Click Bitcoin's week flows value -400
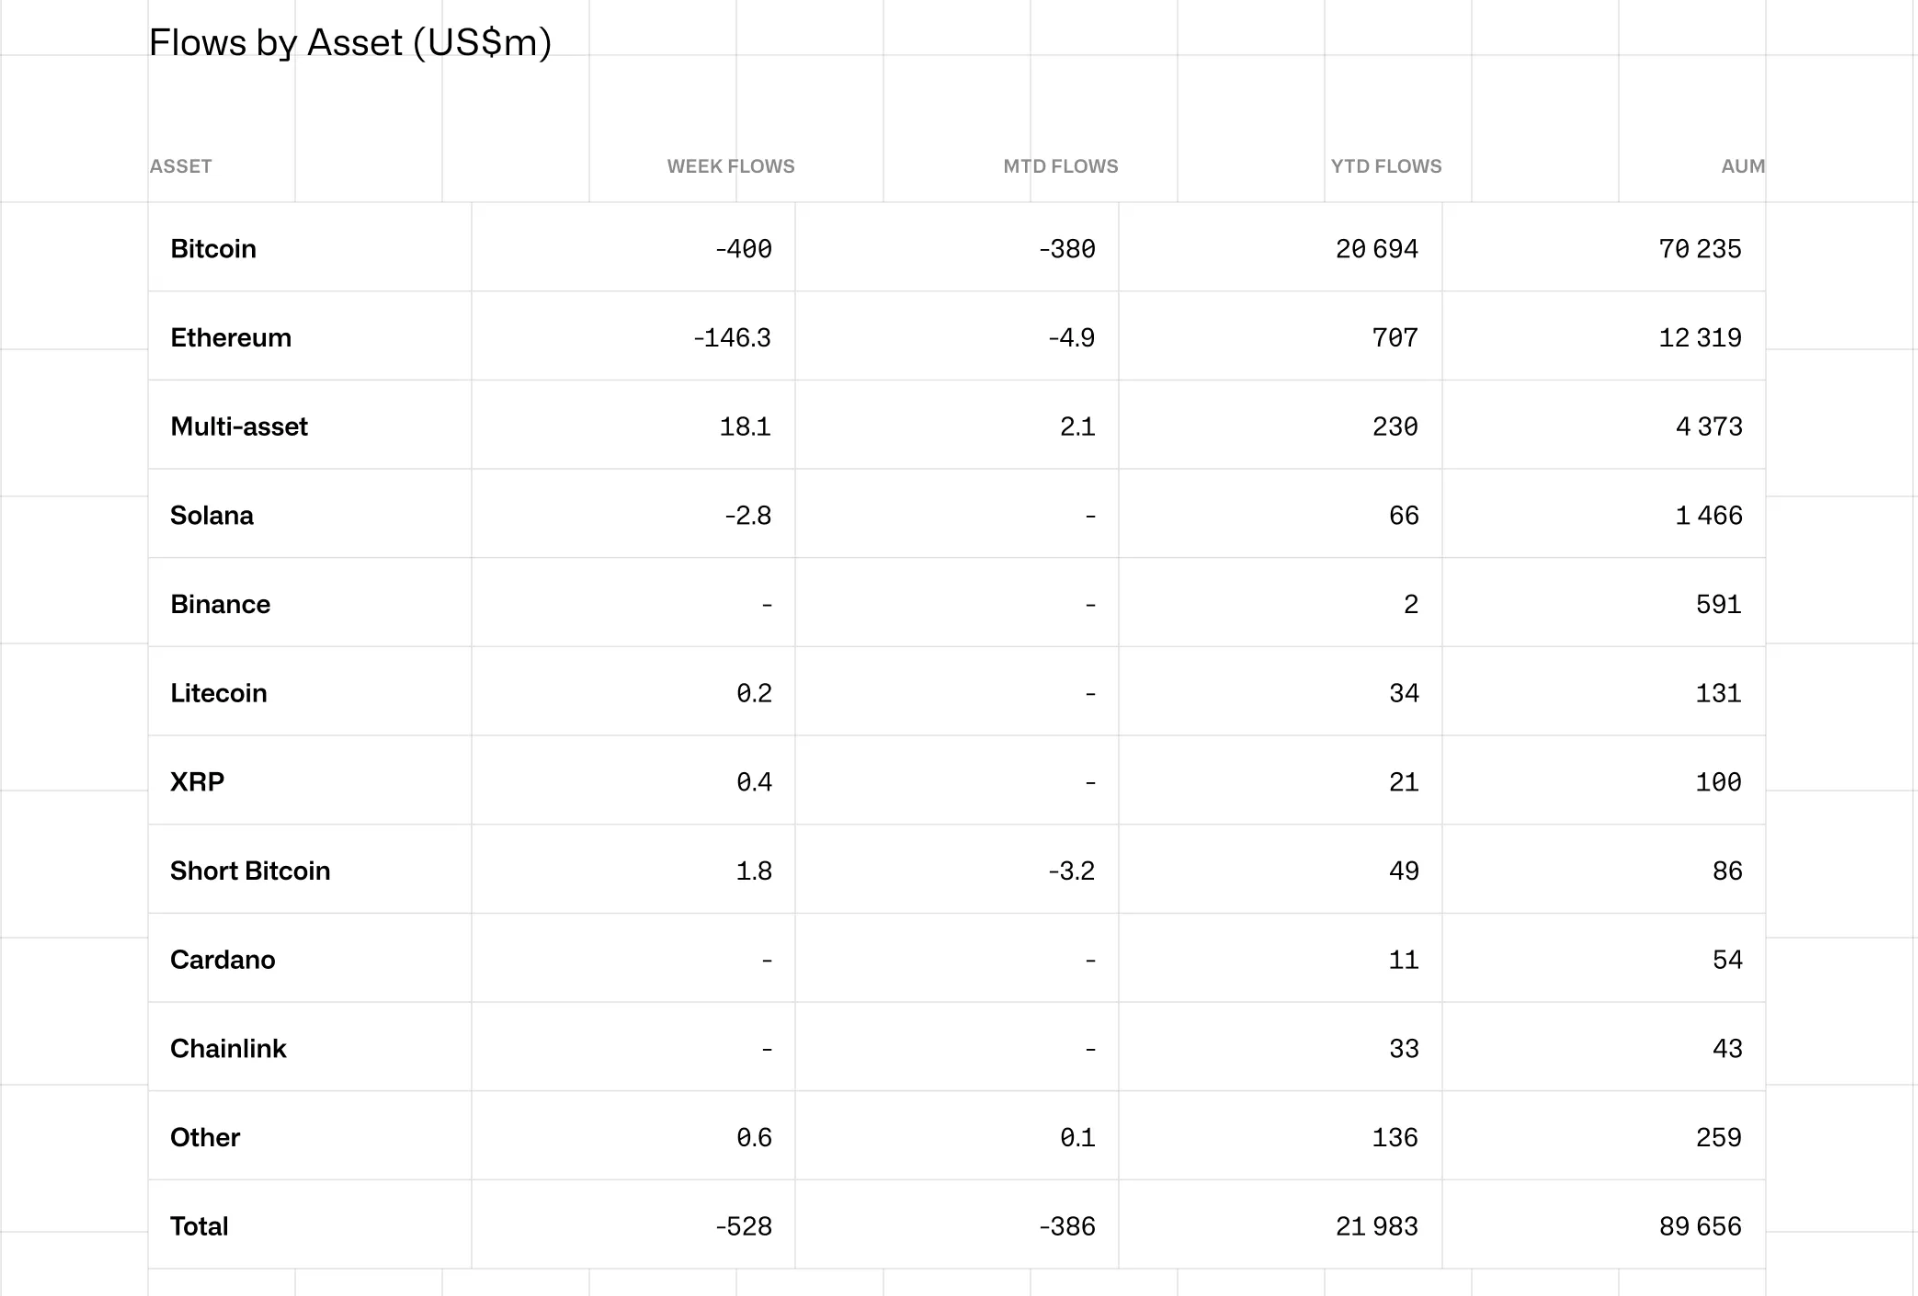This screenshot has height=1296, width=1918. [743, 249]
